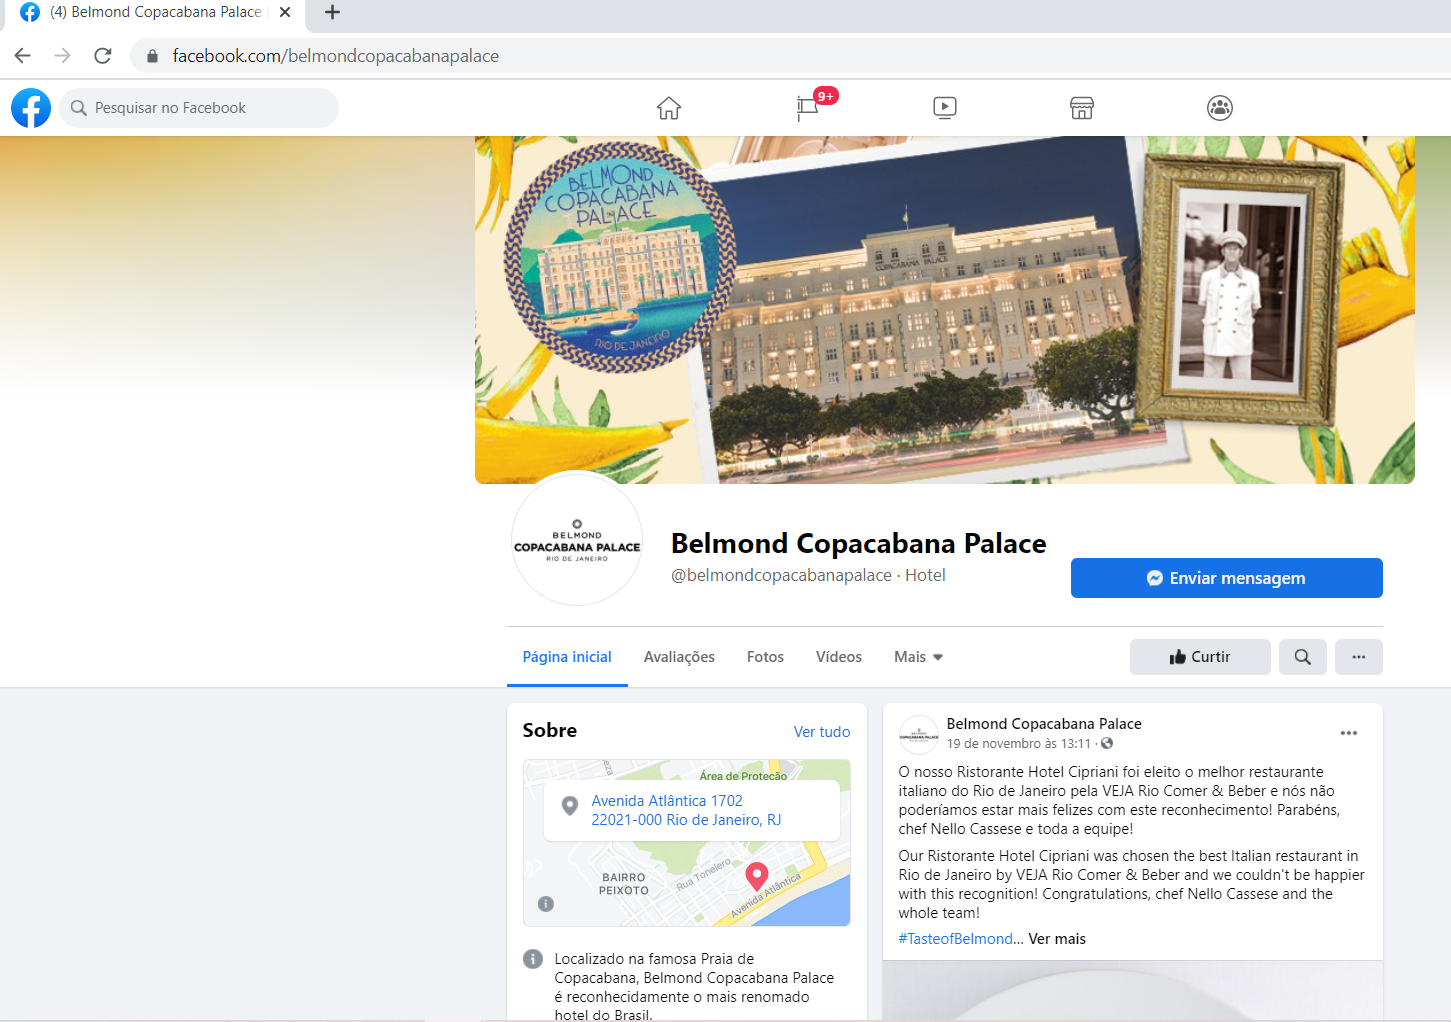Select the Vídeos tab
Image resolution: width=1451 pixels, height=1022 pixels.
click(838, 657)
